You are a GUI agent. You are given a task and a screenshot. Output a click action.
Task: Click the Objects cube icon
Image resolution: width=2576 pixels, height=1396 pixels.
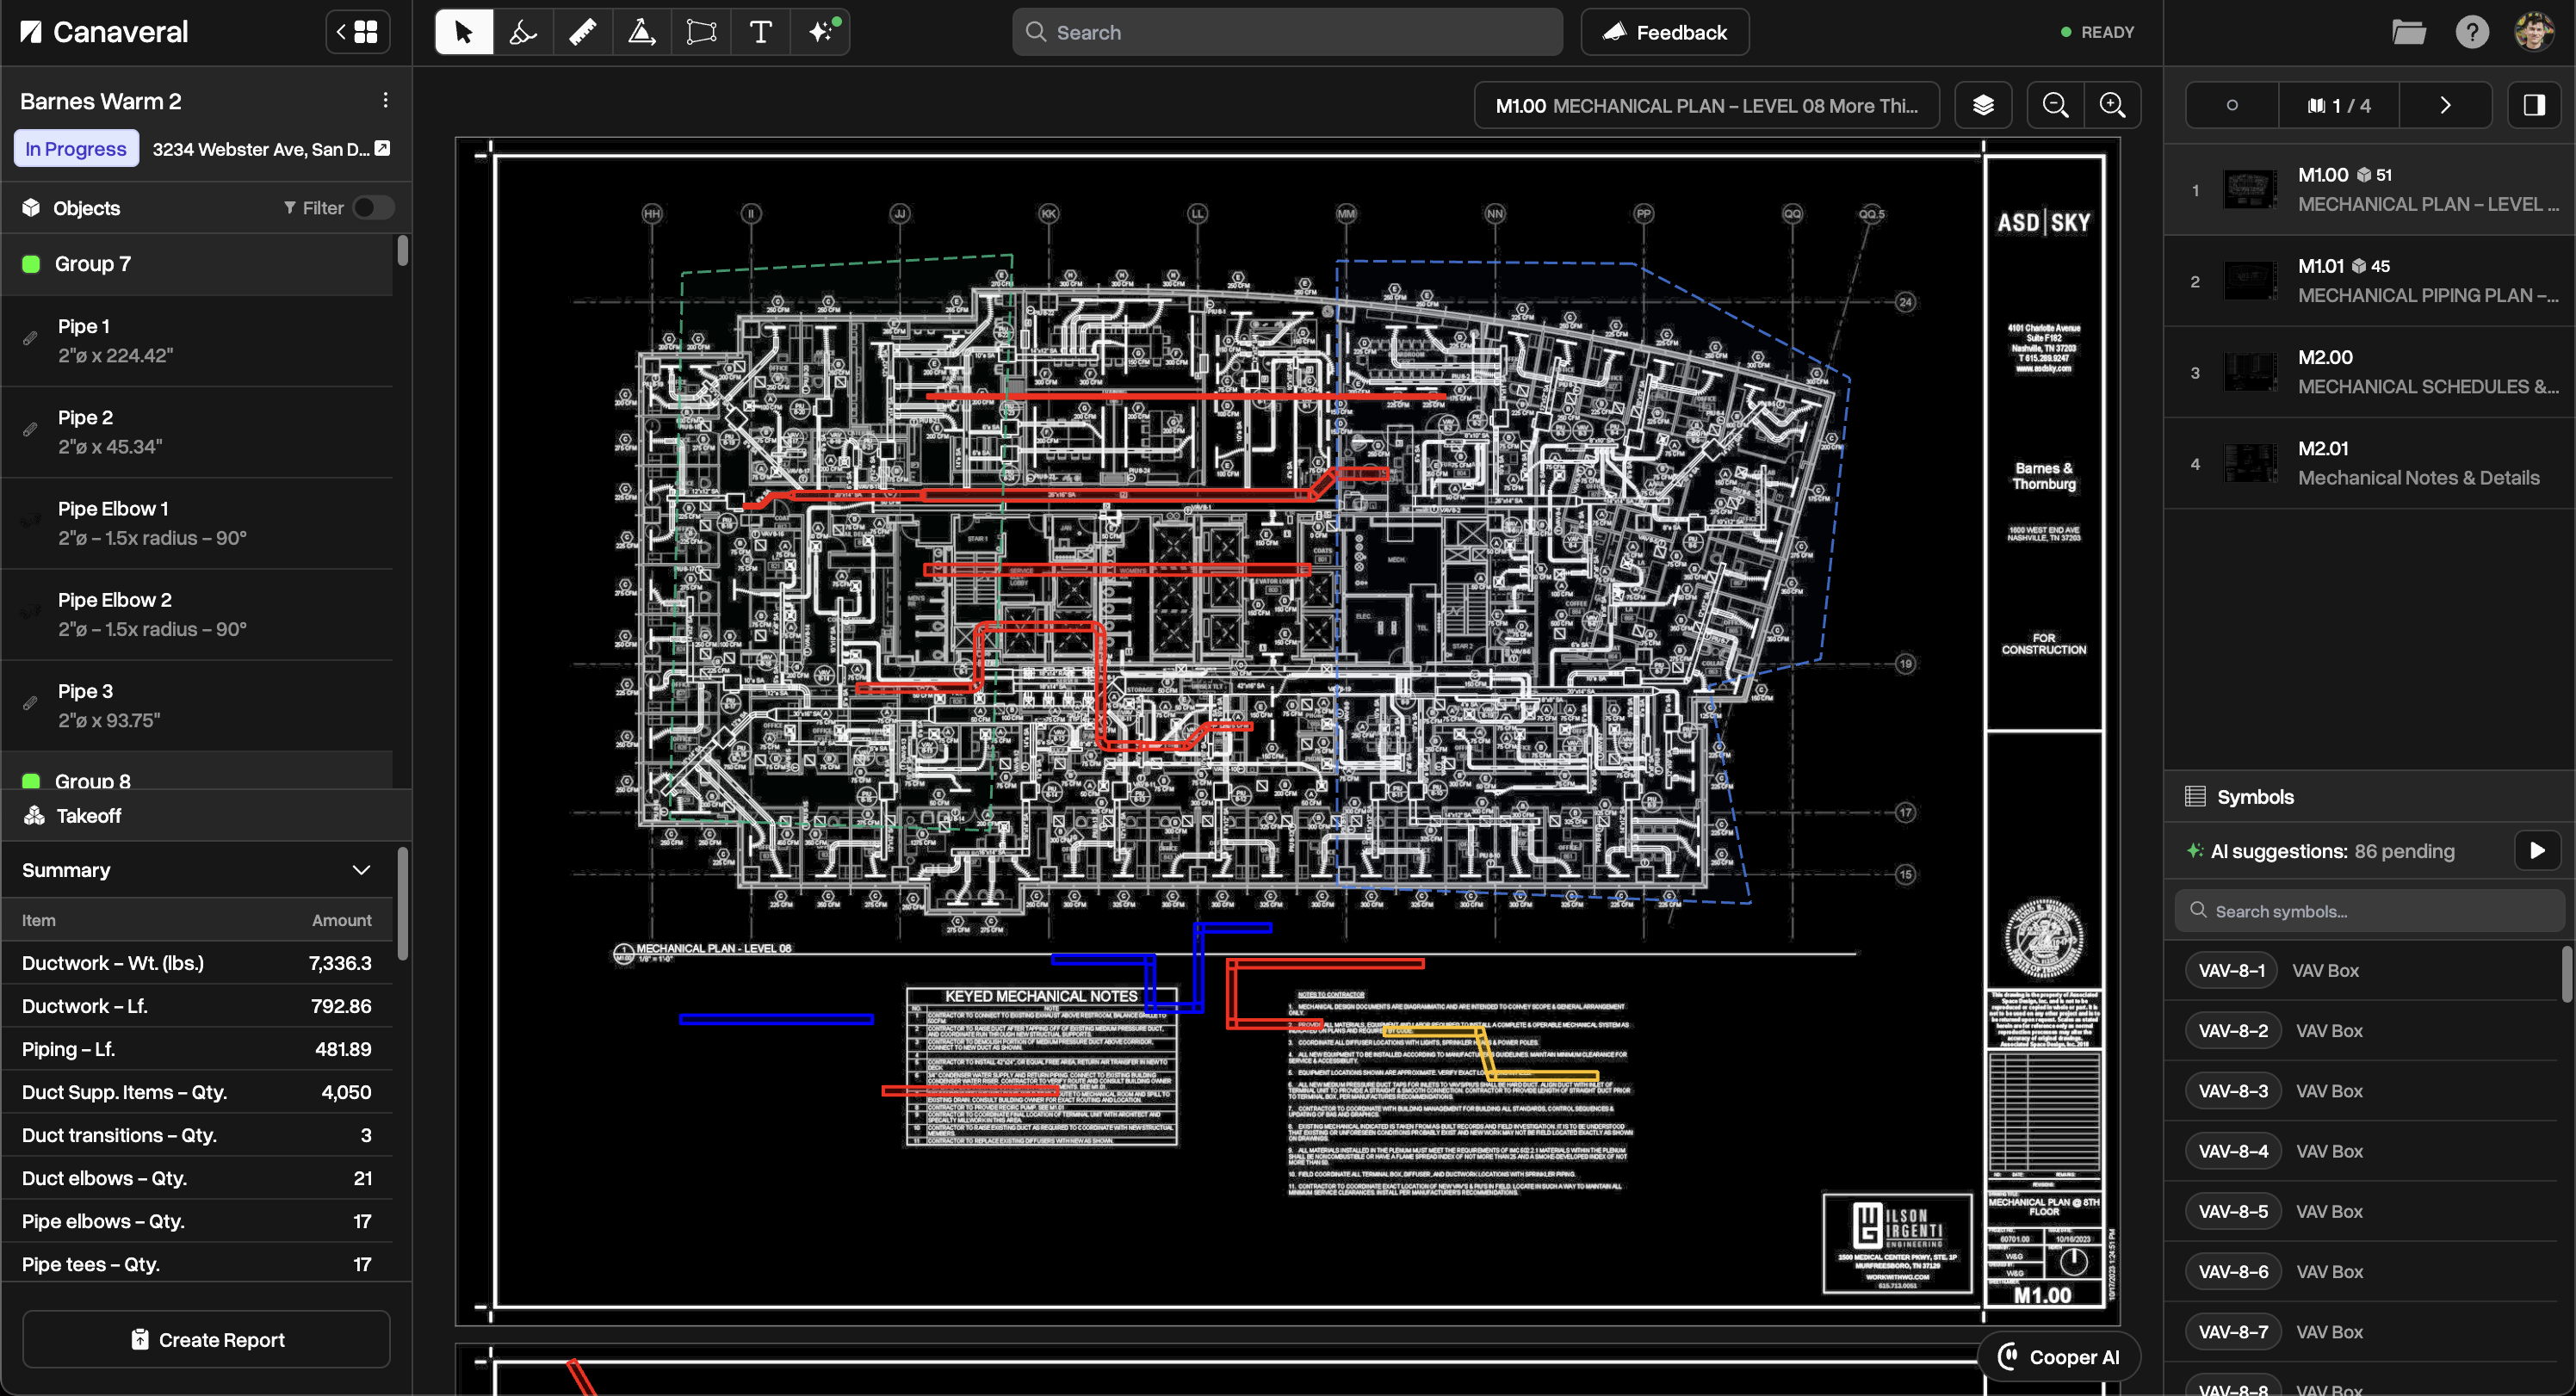click(32, 208)
